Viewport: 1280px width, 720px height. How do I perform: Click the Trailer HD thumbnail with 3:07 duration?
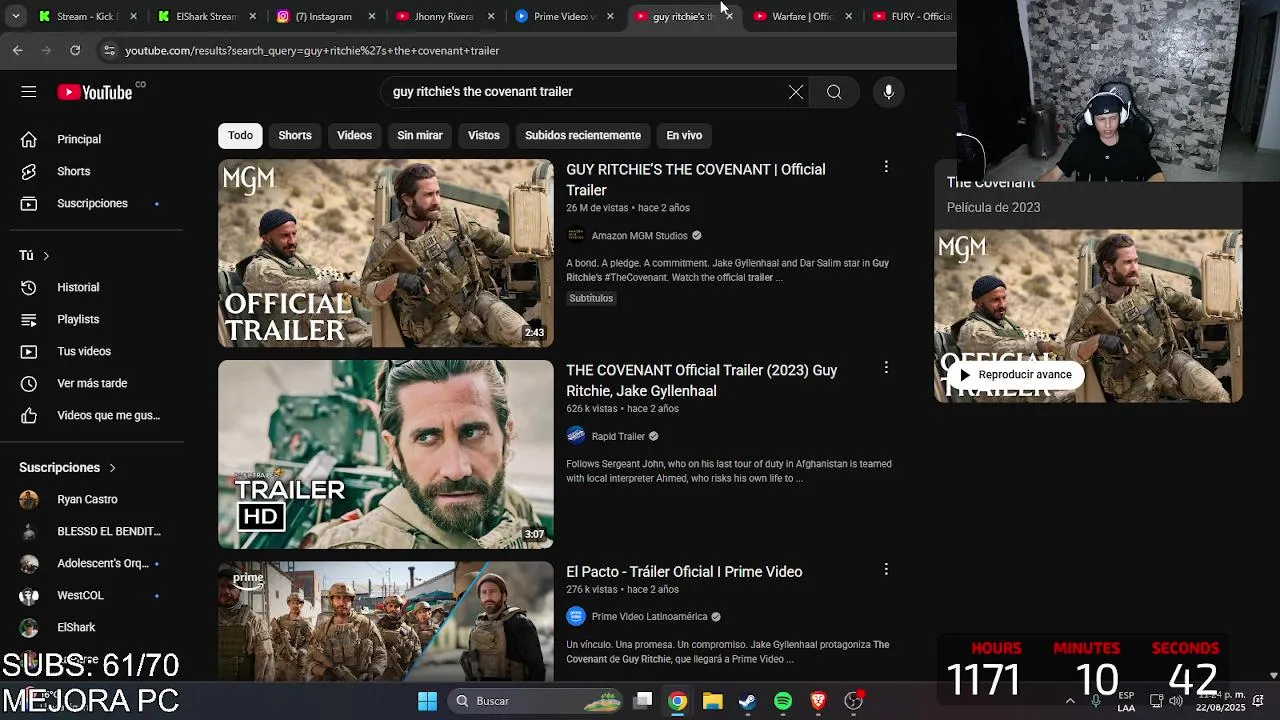tap(386, 454)
